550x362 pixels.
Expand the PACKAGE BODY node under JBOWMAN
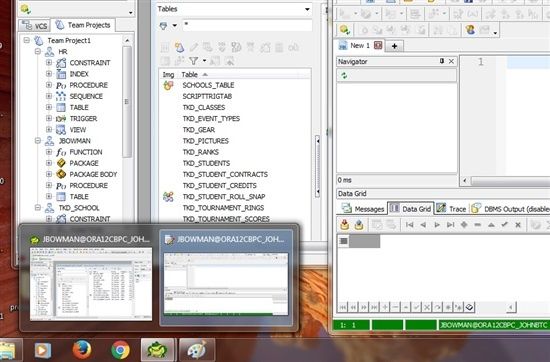point(49,174)
